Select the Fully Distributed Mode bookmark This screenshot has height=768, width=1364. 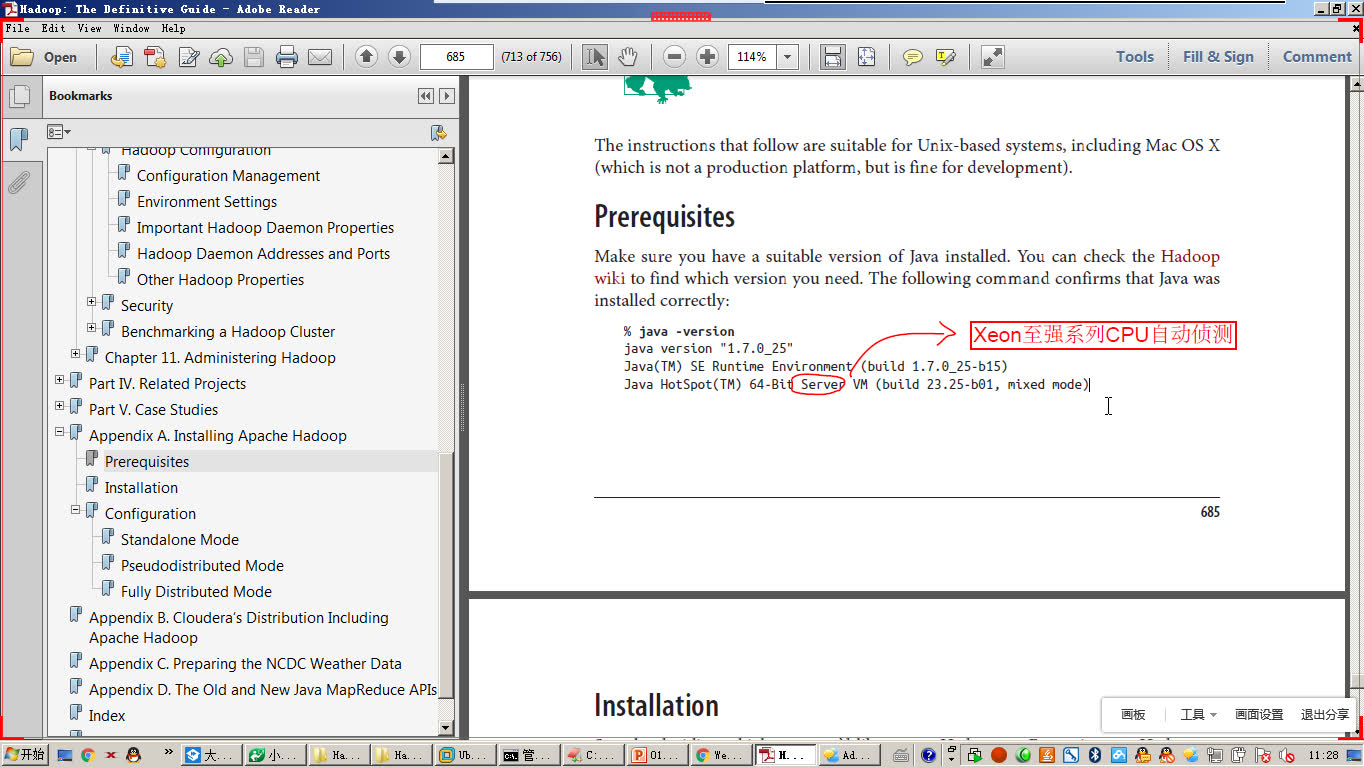coord(196,592)
